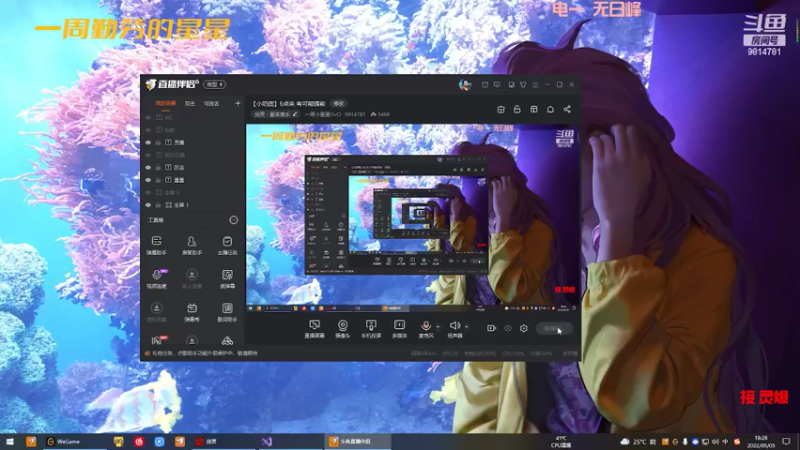Open the lyrics assistant tool icon in third row
The image size is (800, 450).
[227, 312]
